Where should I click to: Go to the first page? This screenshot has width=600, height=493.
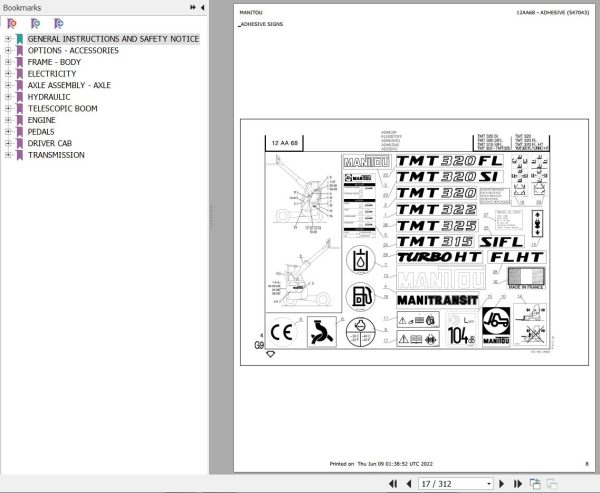coord(393,484)
